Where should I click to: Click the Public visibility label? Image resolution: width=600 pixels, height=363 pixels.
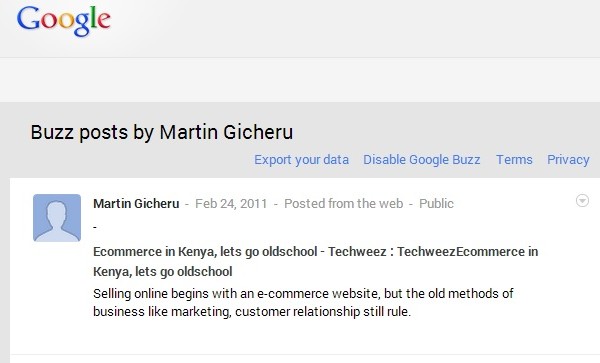[x=436, y=203]
